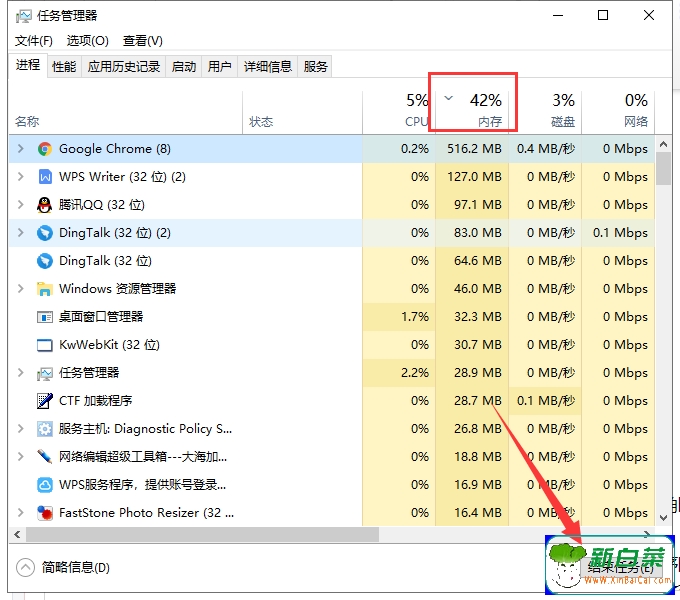This screenshot has height=600, width=680.
Task: Click the 1.7% CPU value
Action: click(x=415, y=317)
